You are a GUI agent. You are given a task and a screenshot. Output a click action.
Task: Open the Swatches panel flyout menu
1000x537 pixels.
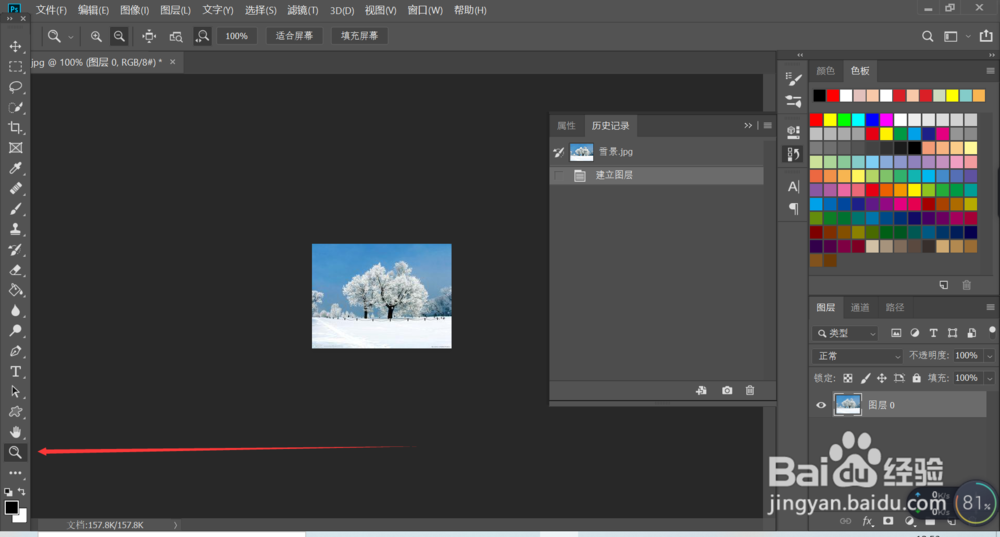click(990, 71)
